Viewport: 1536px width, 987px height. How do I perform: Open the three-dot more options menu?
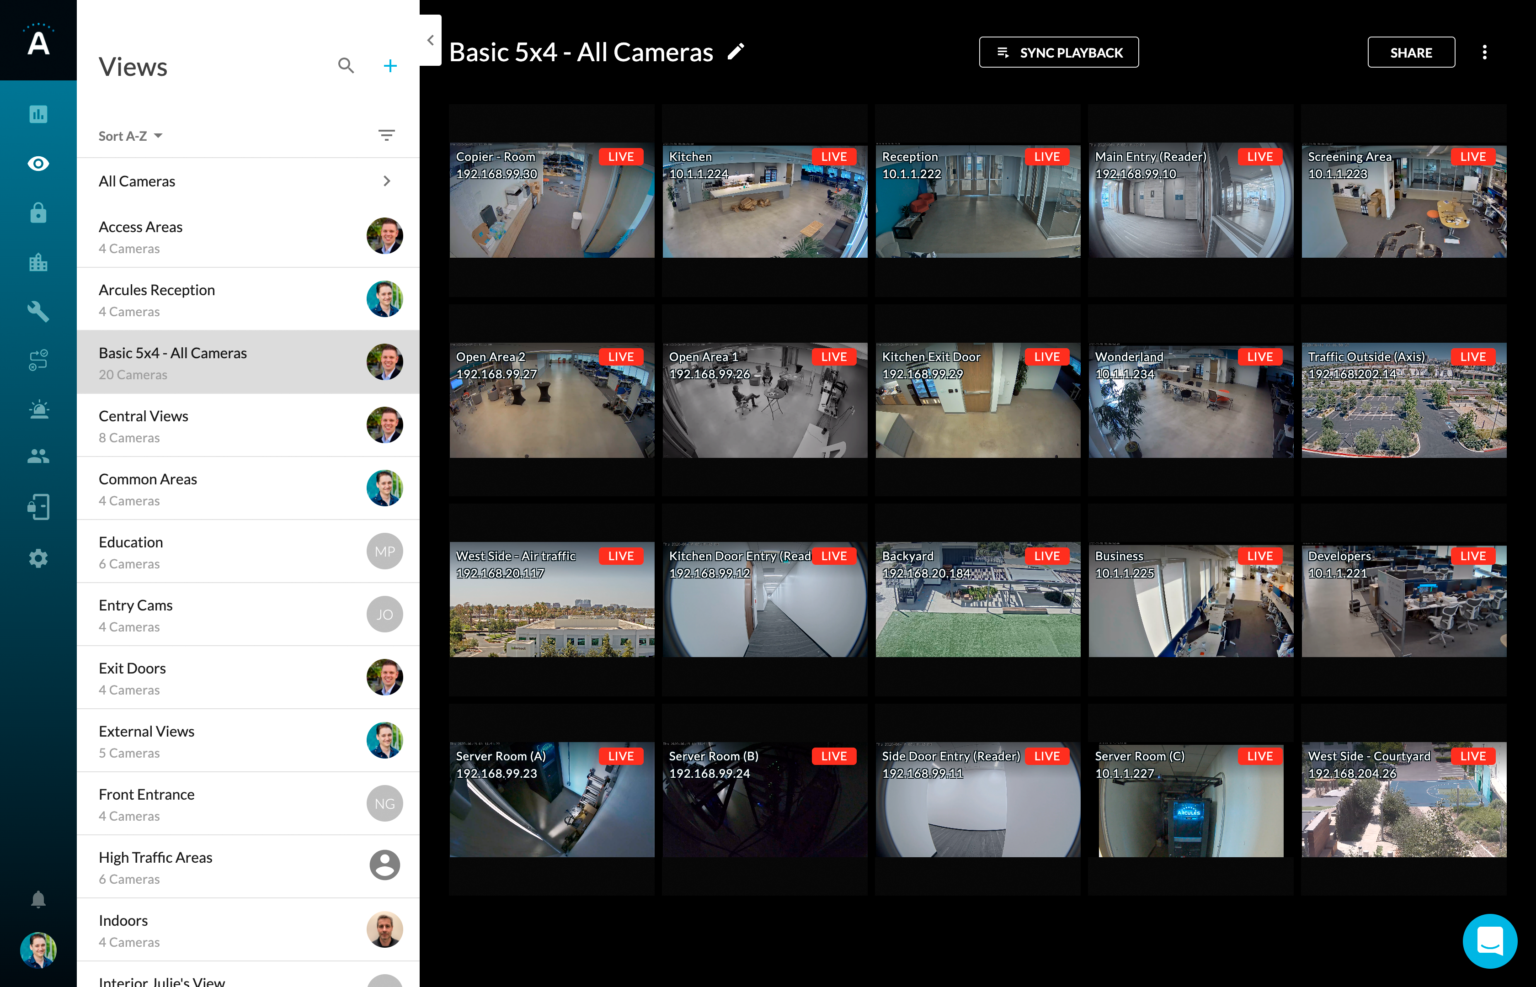(1484, 52)
